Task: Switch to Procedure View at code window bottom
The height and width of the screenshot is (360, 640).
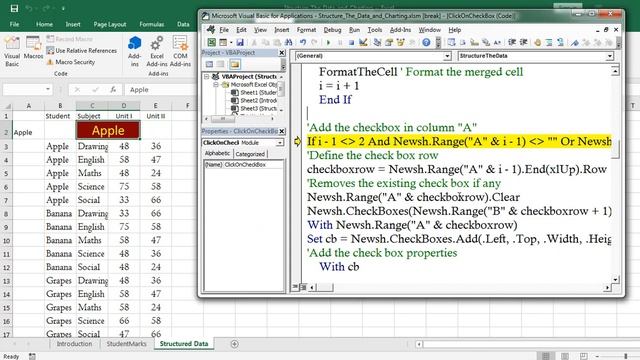Action: click(x=295, y=287)
